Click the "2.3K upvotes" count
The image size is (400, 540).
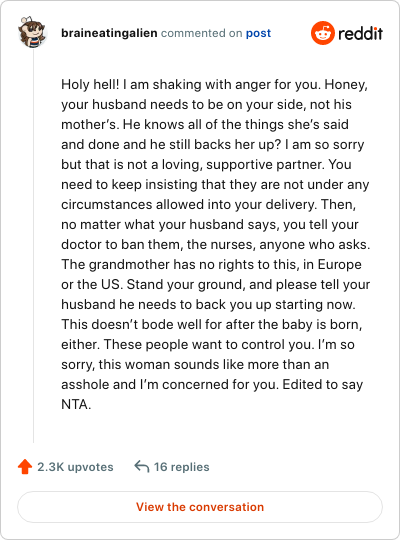pyautogui.click(x=75, y=467)
